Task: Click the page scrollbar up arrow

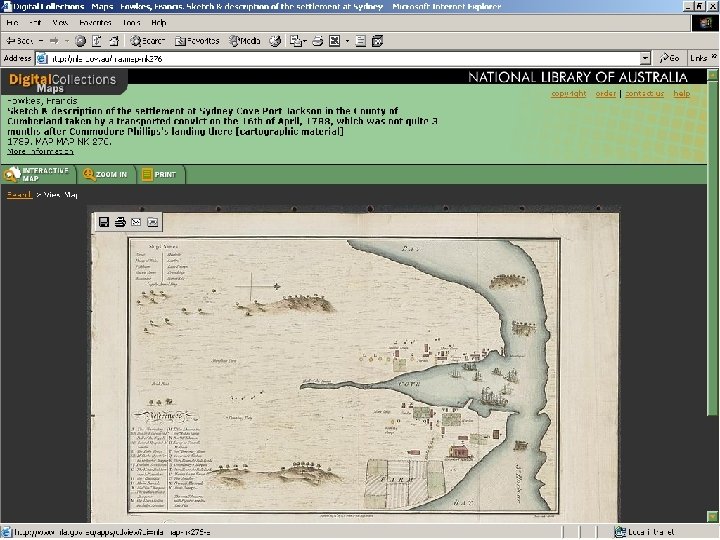Action: 713,74
